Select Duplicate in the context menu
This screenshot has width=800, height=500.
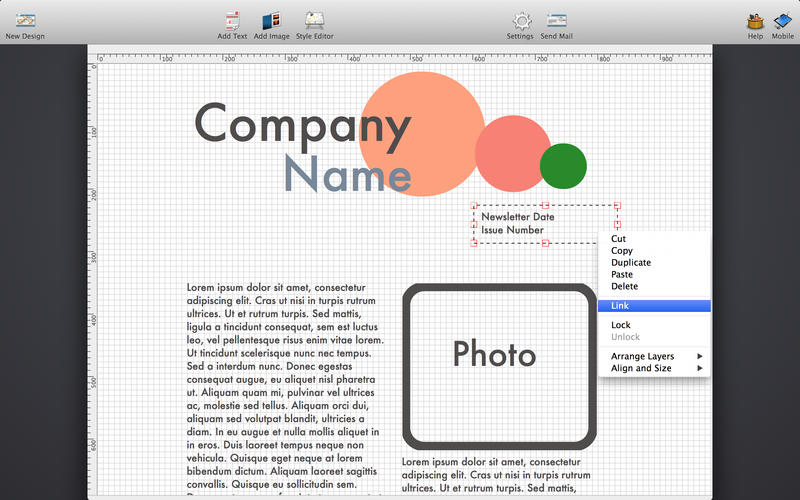(654, 262)
